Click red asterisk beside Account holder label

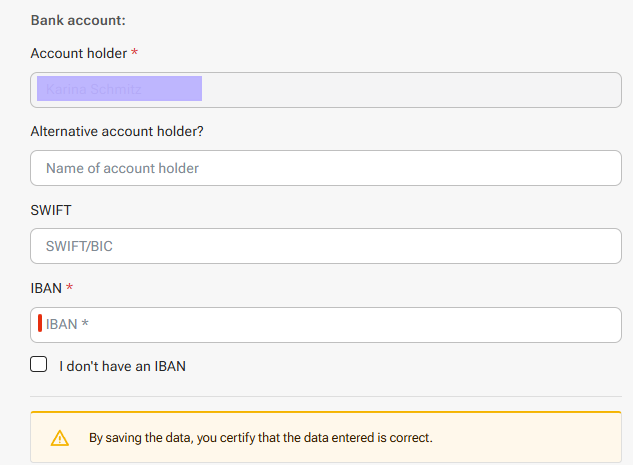point(134,52)
